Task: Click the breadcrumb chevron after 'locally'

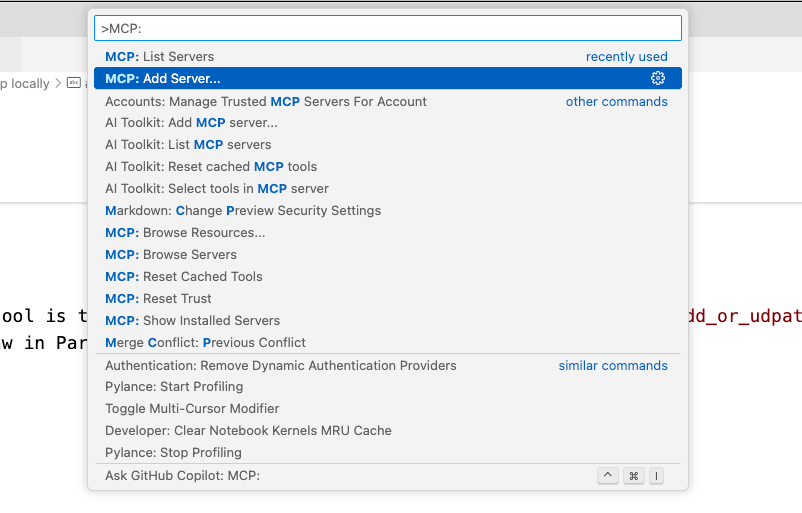Action: pyautogui.click(x=58, y=83)
